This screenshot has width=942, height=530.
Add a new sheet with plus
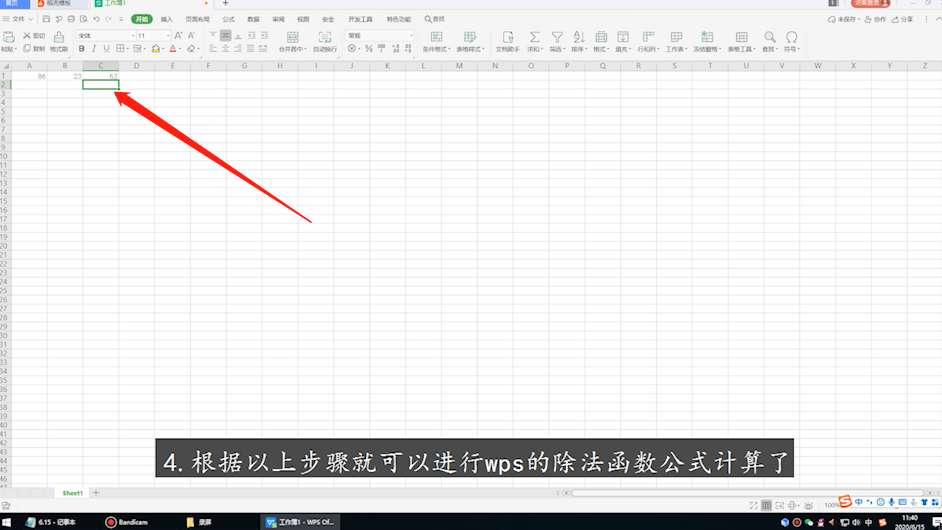point(96,493)
